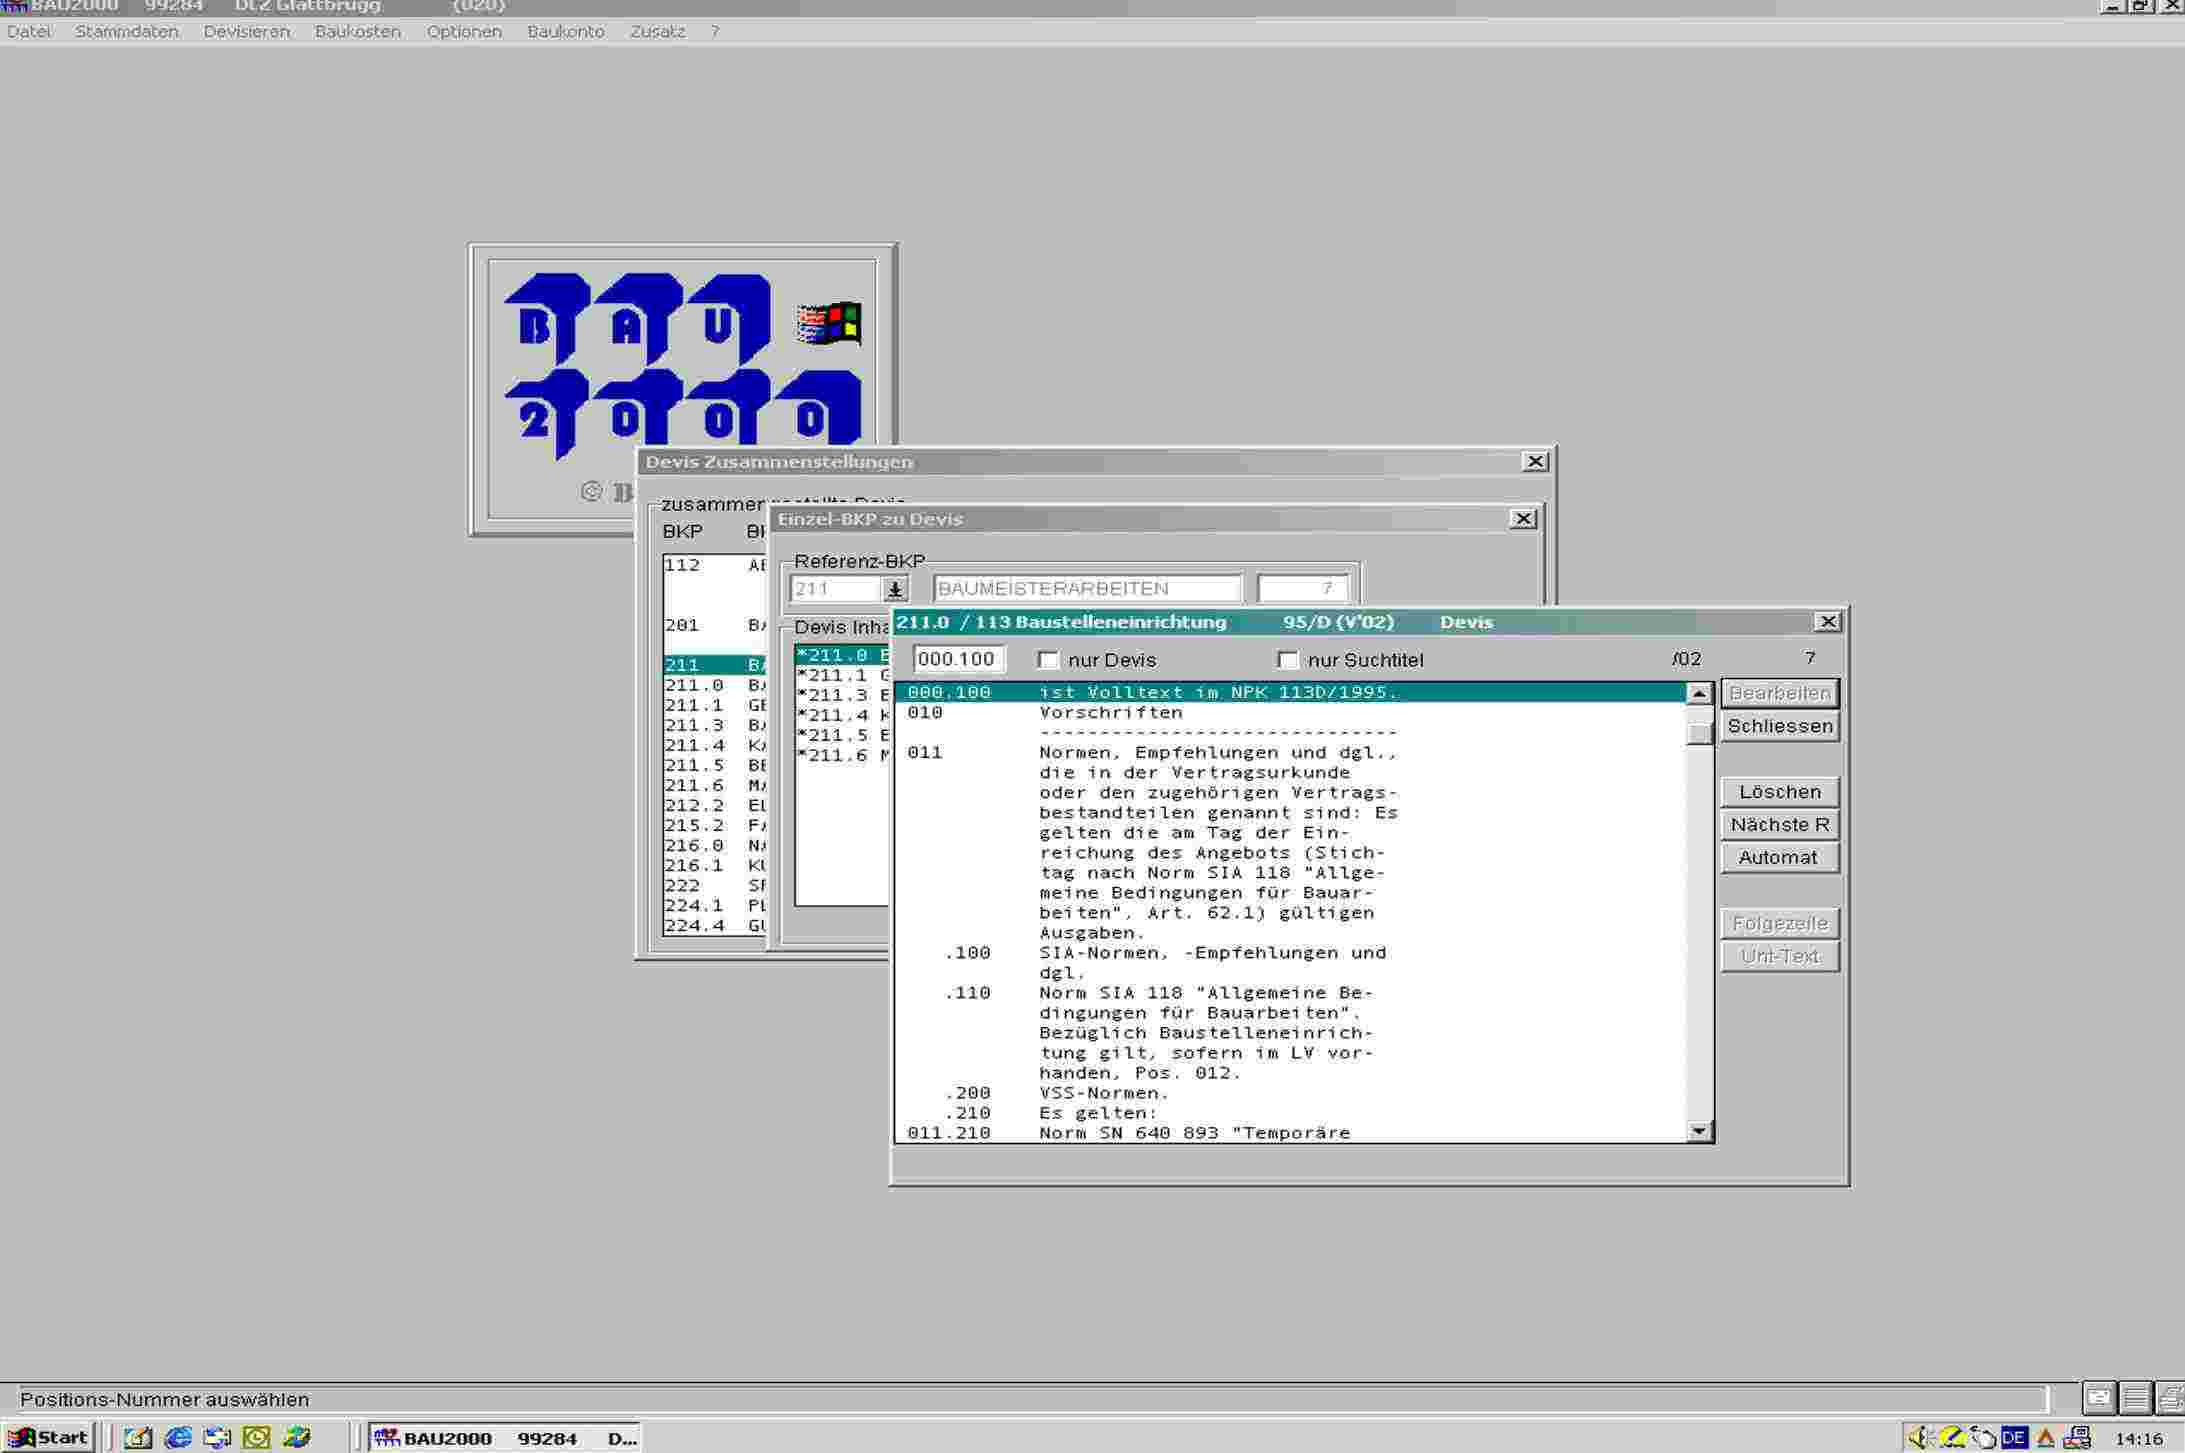Screen dimensions: 2185x1453
Task: Click the position number field showing 000.100
Action: click(957, 659)
